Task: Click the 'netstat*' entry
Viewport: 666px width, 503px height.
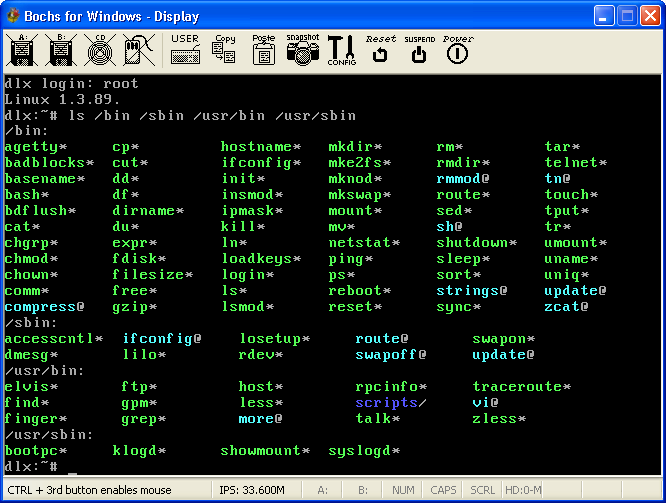Action: tap(364, 243)
